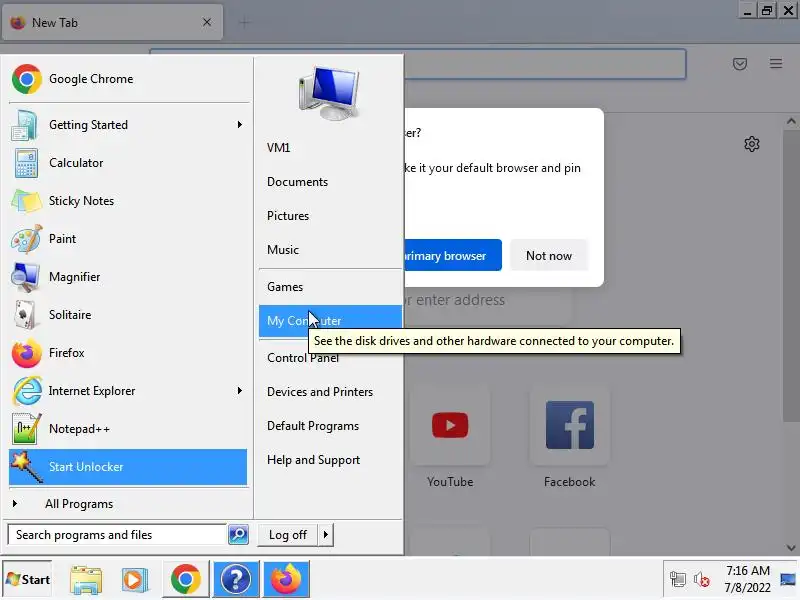
Task: Expand Getting Started submenu arrow
Action: tap(240, 125)
